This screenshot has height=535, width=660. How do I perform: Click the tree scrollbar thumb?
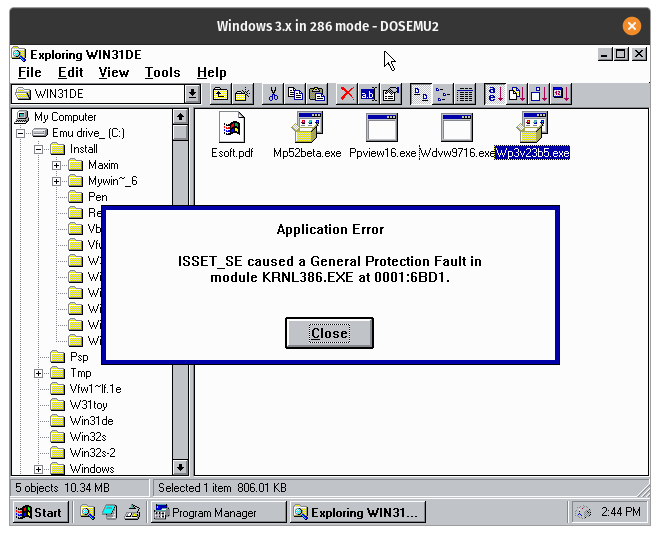(180, 133)
